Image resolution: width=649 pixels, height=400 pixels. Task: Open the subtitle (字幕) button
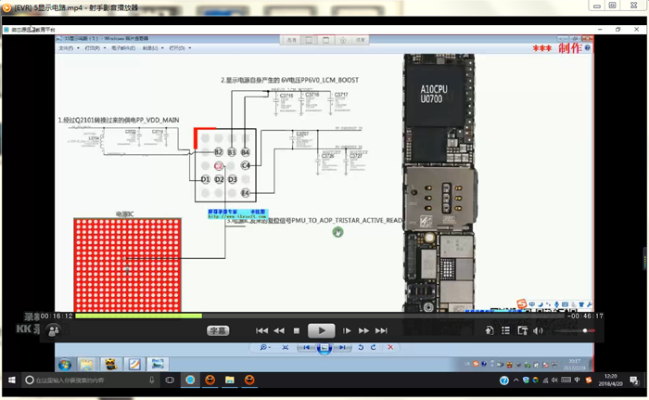[219, 330]
